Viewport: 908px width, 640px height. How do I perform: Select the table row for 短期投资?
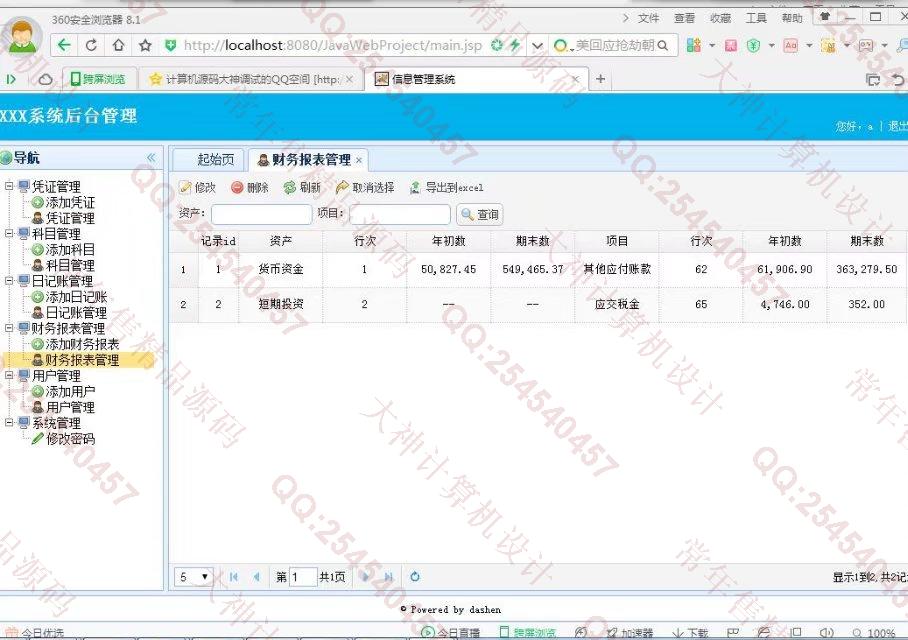[x=538, y=304]
